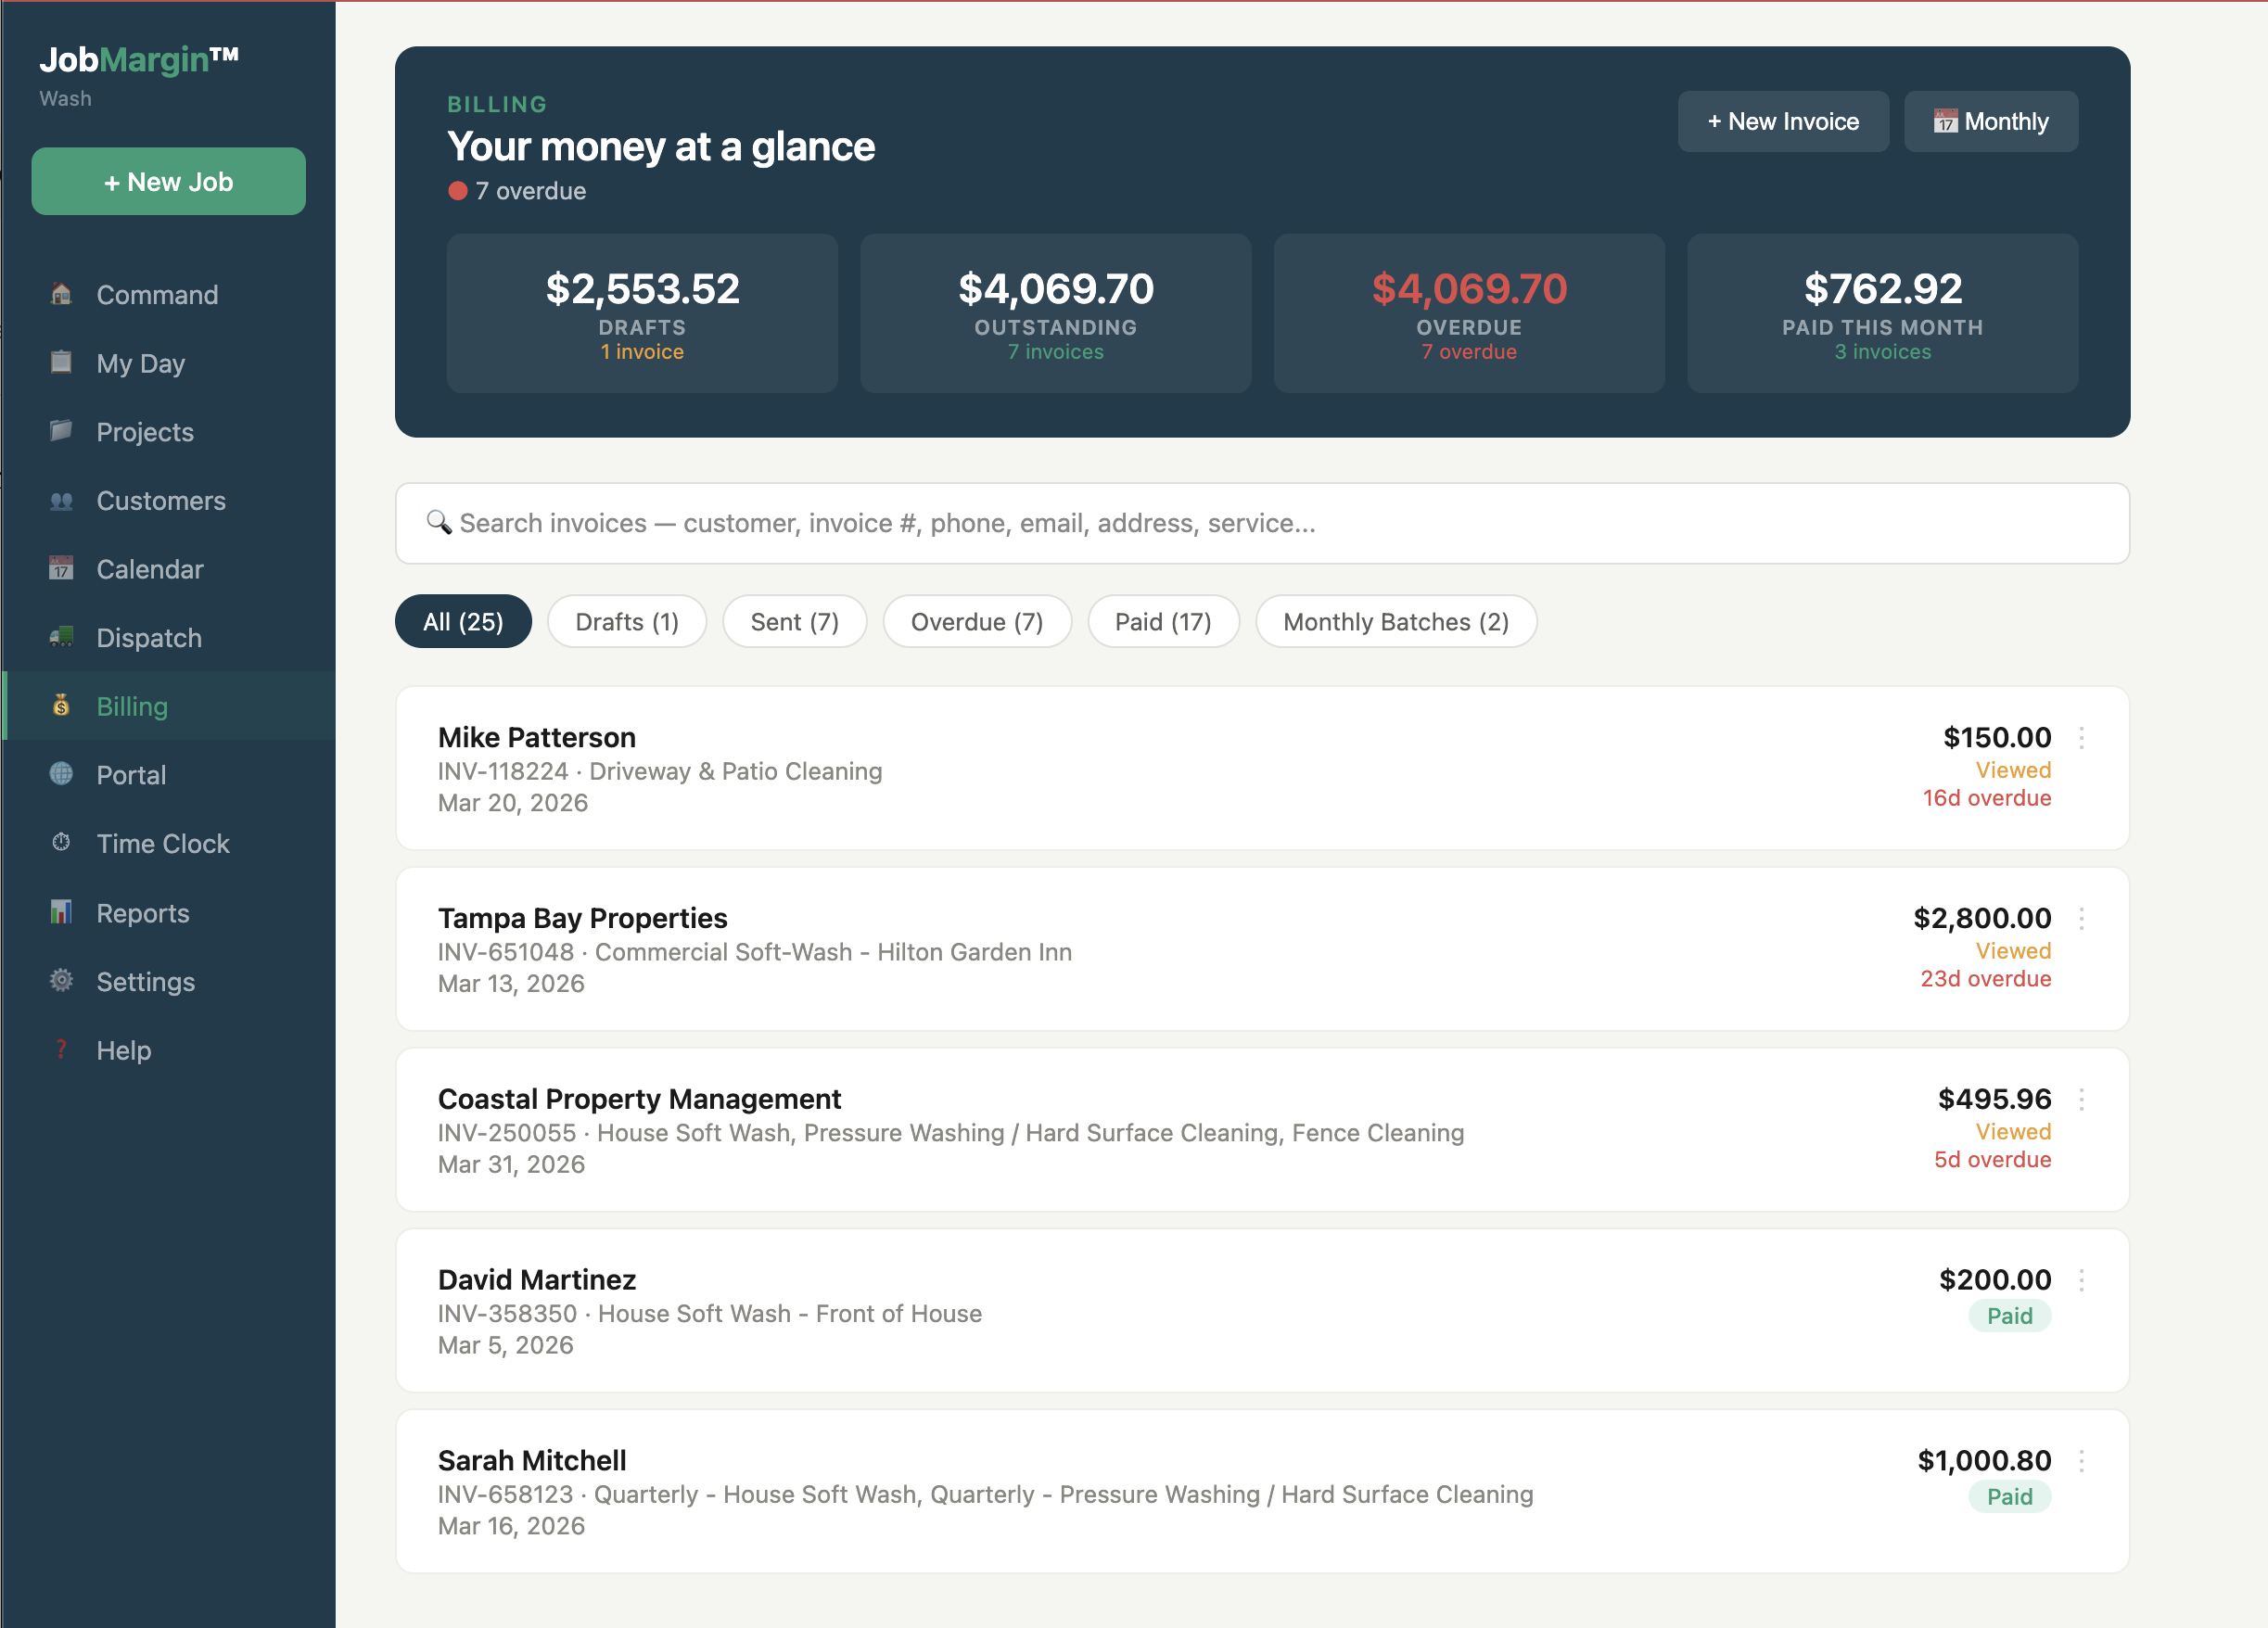Click the New Job button
Screen dimensions: 2268x1628
coord(168,181)
